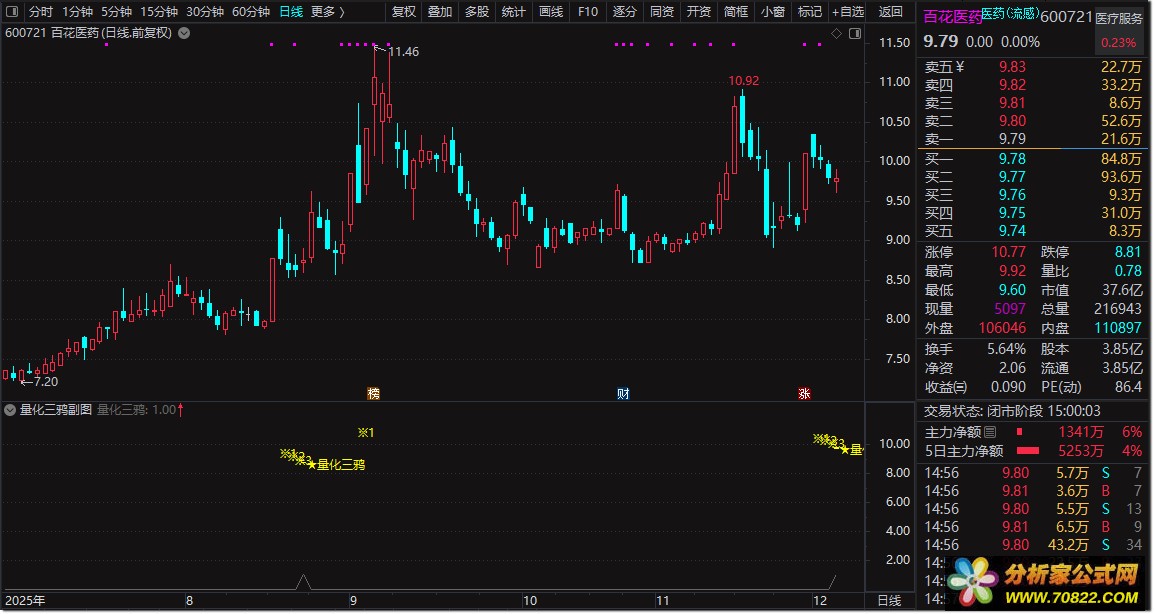
Task: Click the 0.23% sector change badge
Action: click(x=1118, y=43)
